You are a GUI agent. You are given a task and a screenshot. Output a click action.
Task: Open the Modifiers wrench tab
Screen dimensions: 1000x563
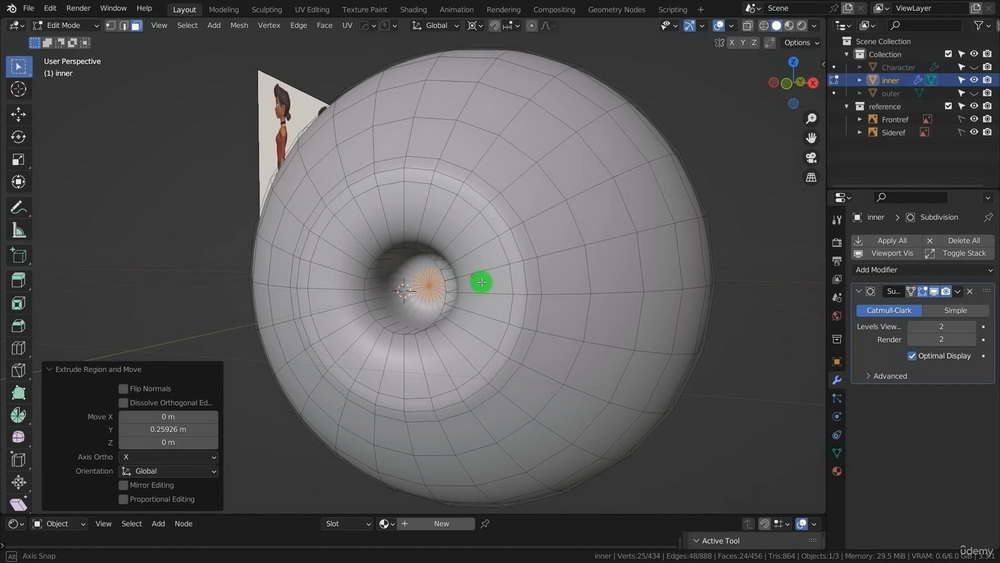click(837, 380)
